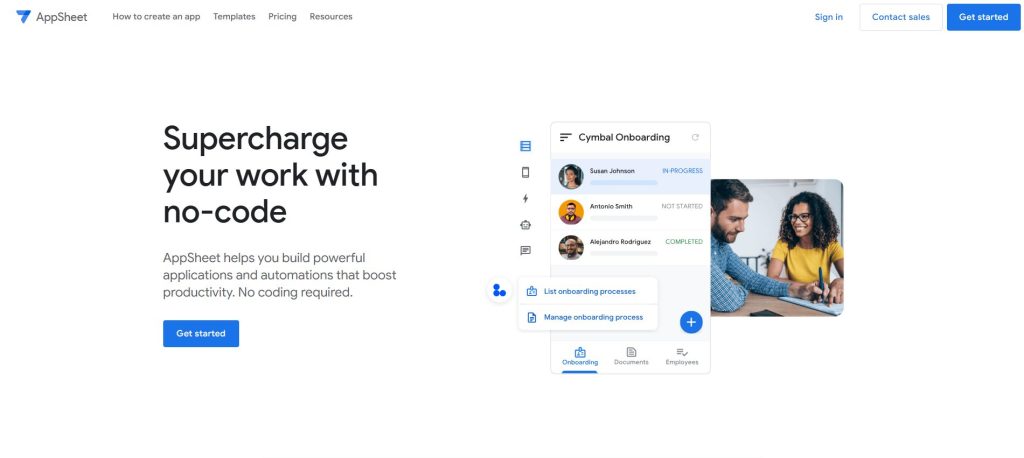Switch to the Employees tab
The image size is (1024, 458).
682,356
